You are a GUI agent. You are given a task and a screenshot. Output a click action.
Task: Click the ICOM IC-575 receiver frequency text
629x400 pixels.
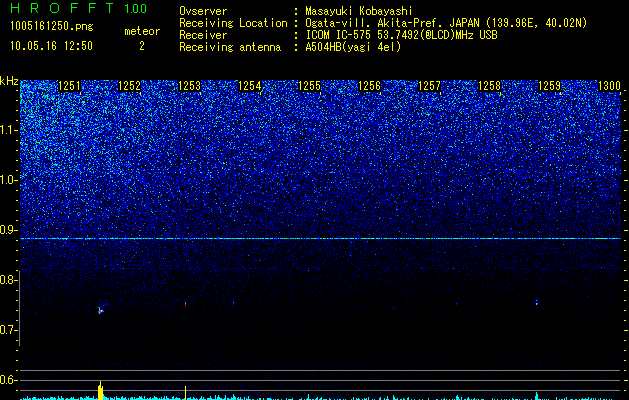401,35
